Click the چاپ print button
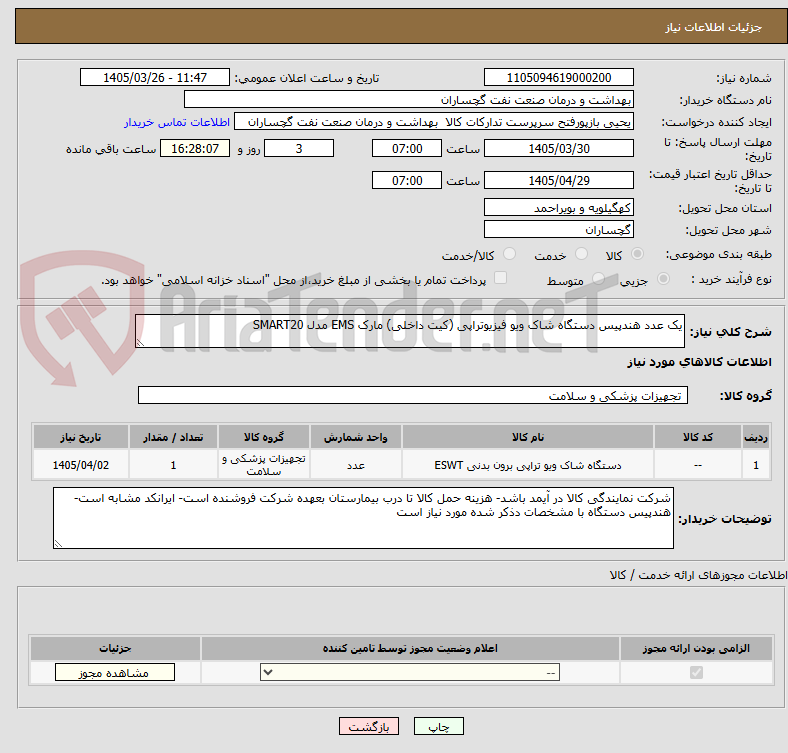This screenshot has height=753, width=788. pos(439,727)
